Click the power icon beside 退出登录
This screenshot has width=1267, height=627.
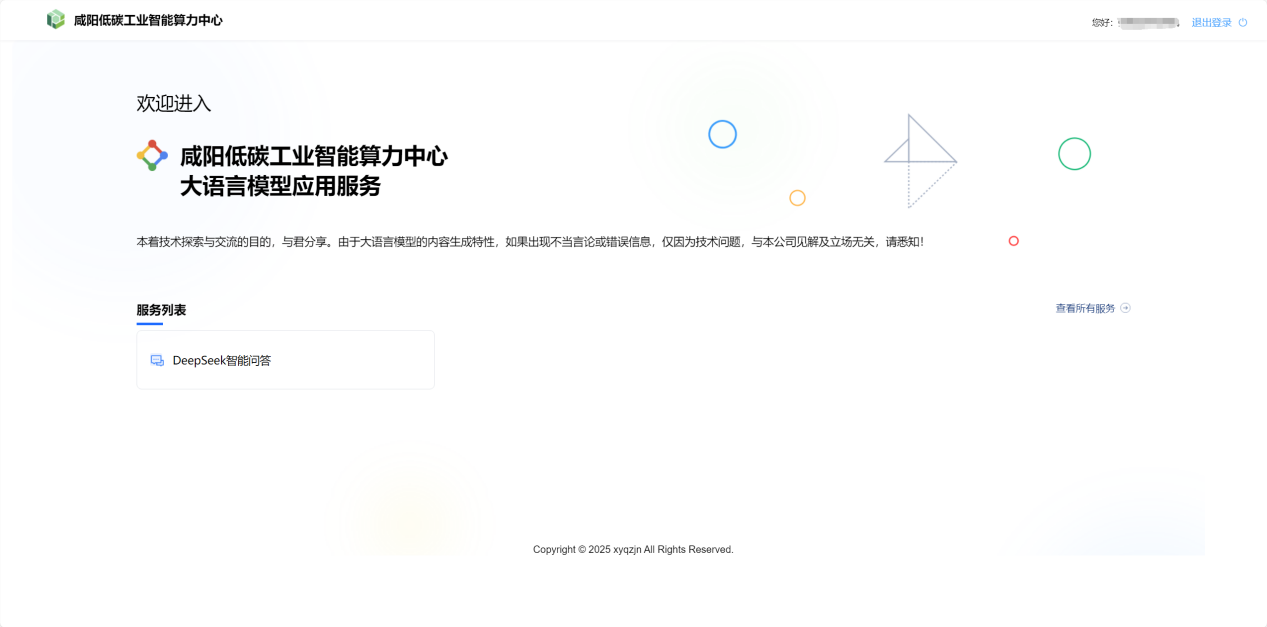click(1242, 21)
